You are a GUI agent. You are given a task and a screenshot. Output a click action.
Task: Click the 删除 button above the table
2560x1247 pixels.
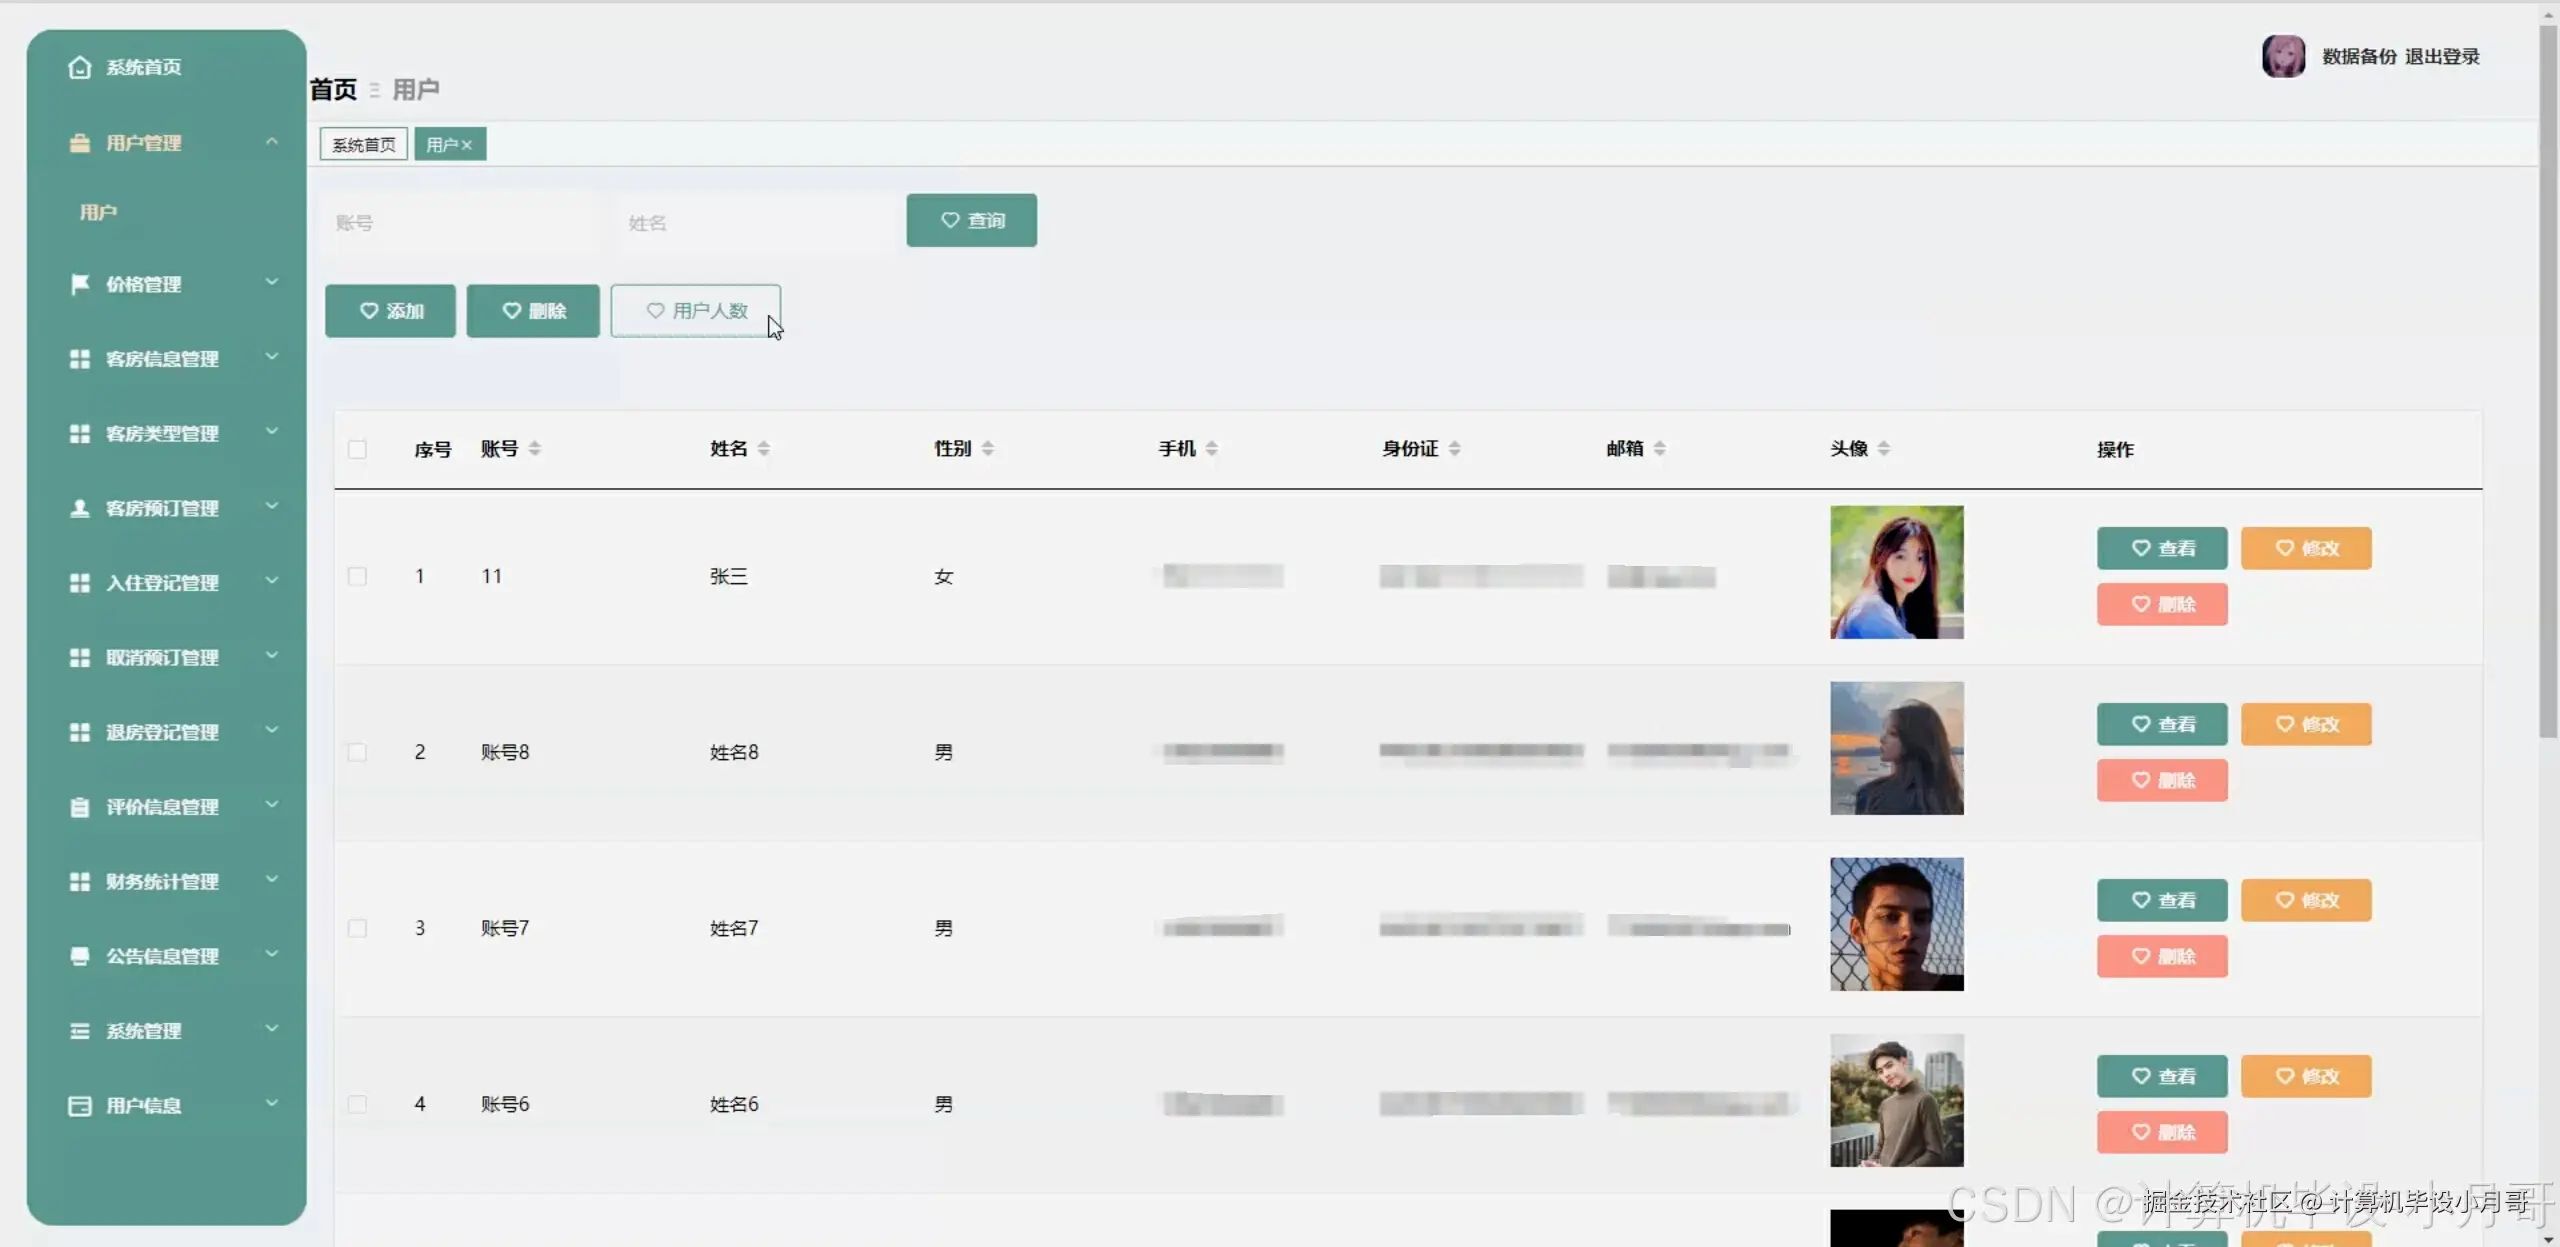click(533, 311)
